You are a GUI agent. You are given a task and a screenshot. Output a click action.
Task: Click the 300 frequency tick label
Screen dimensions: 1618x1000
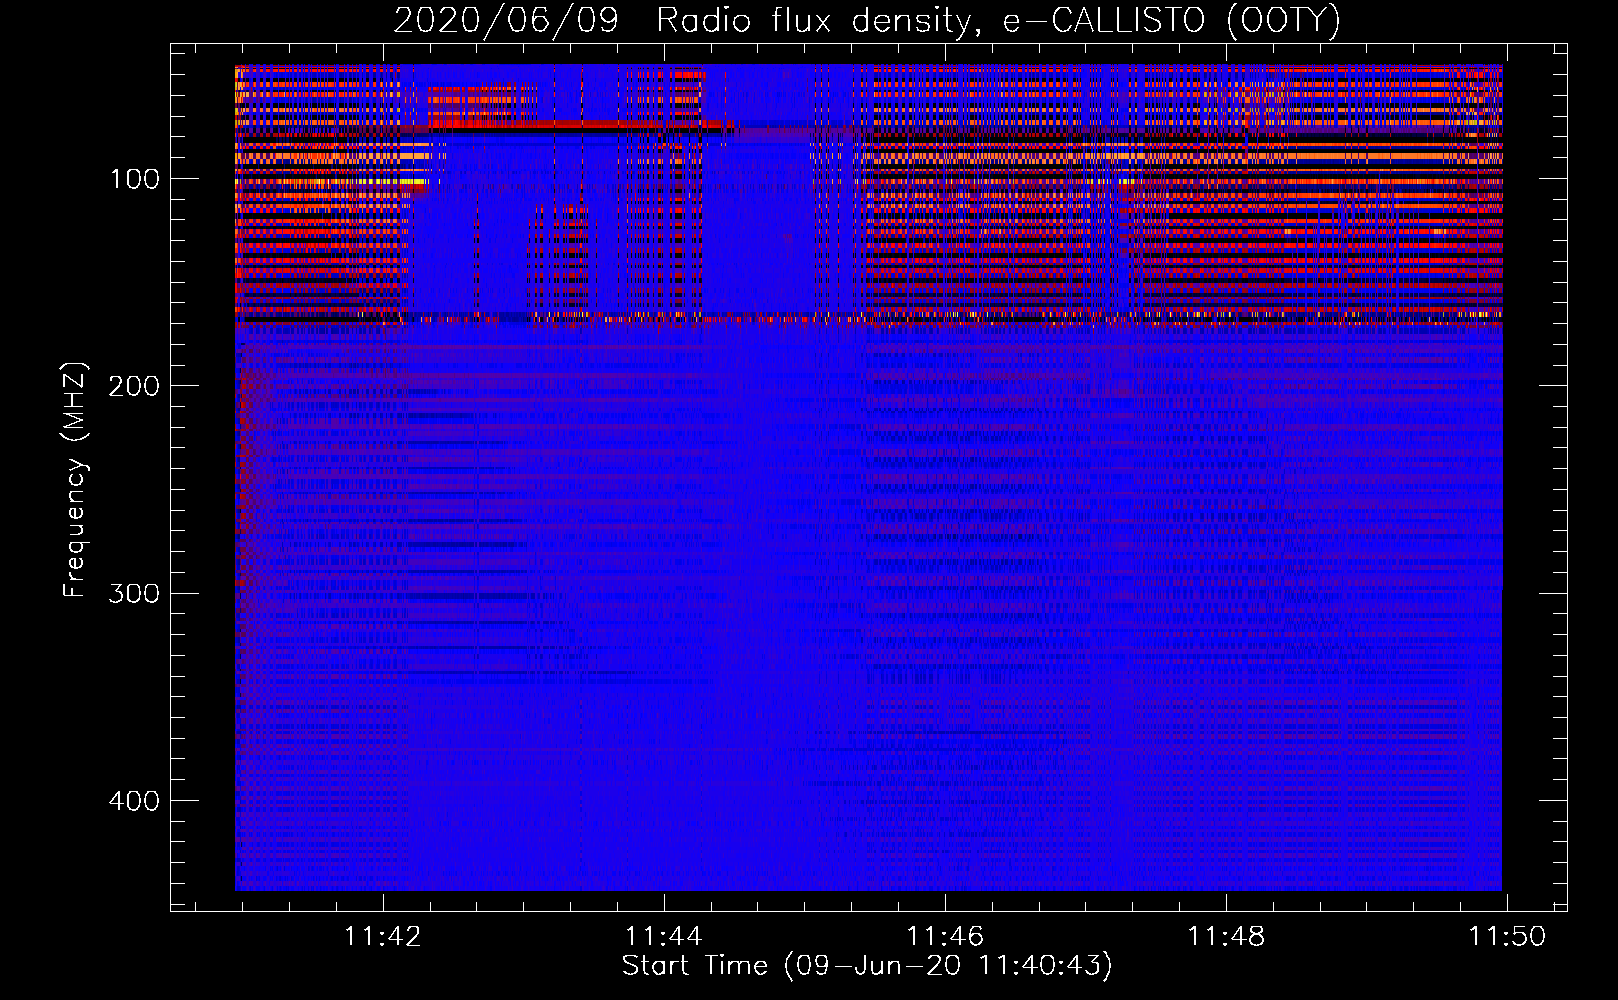[x=134, y=593]
